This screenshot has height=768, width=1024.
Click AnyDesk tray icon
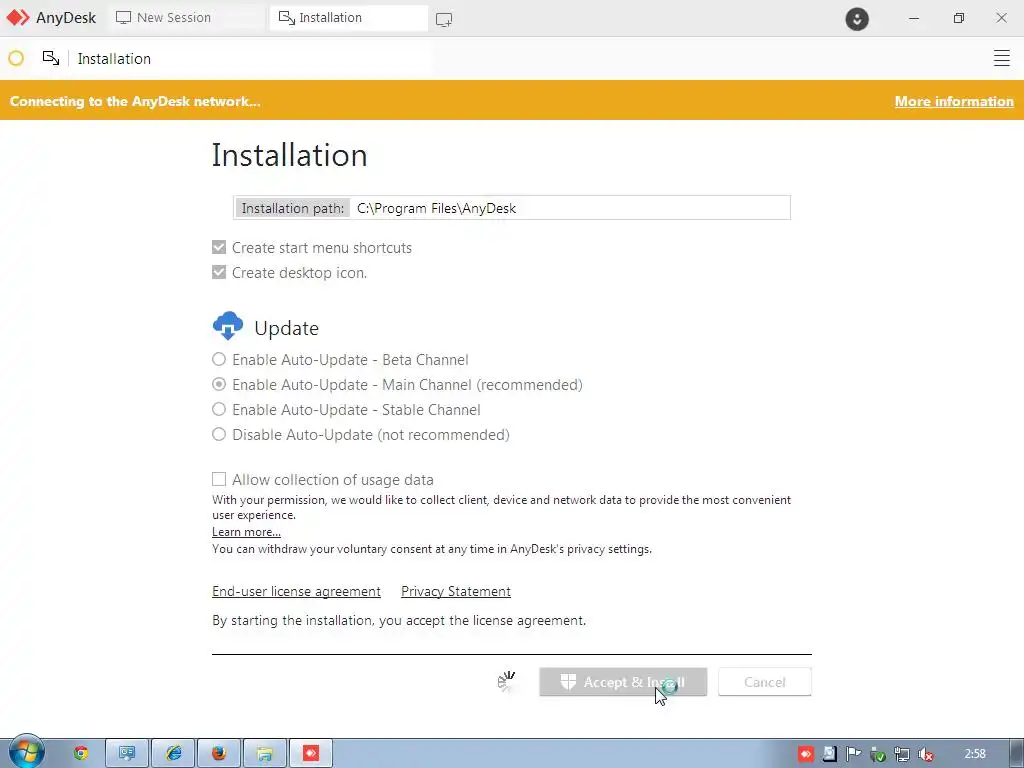[x=806, y=754]
